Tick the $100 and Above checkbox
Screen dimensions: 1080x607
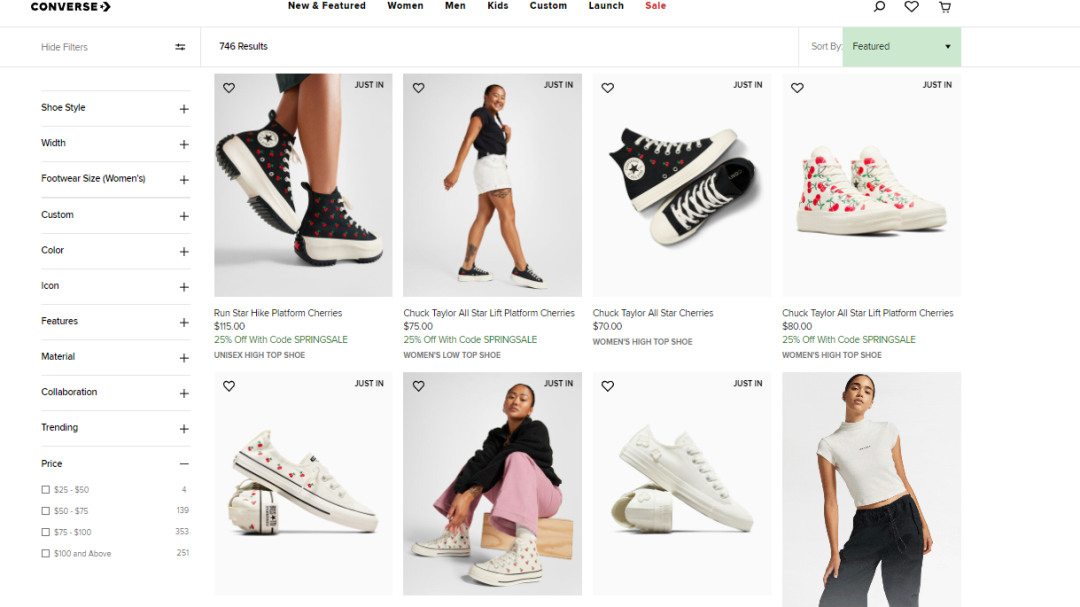(x=46, y=553)
